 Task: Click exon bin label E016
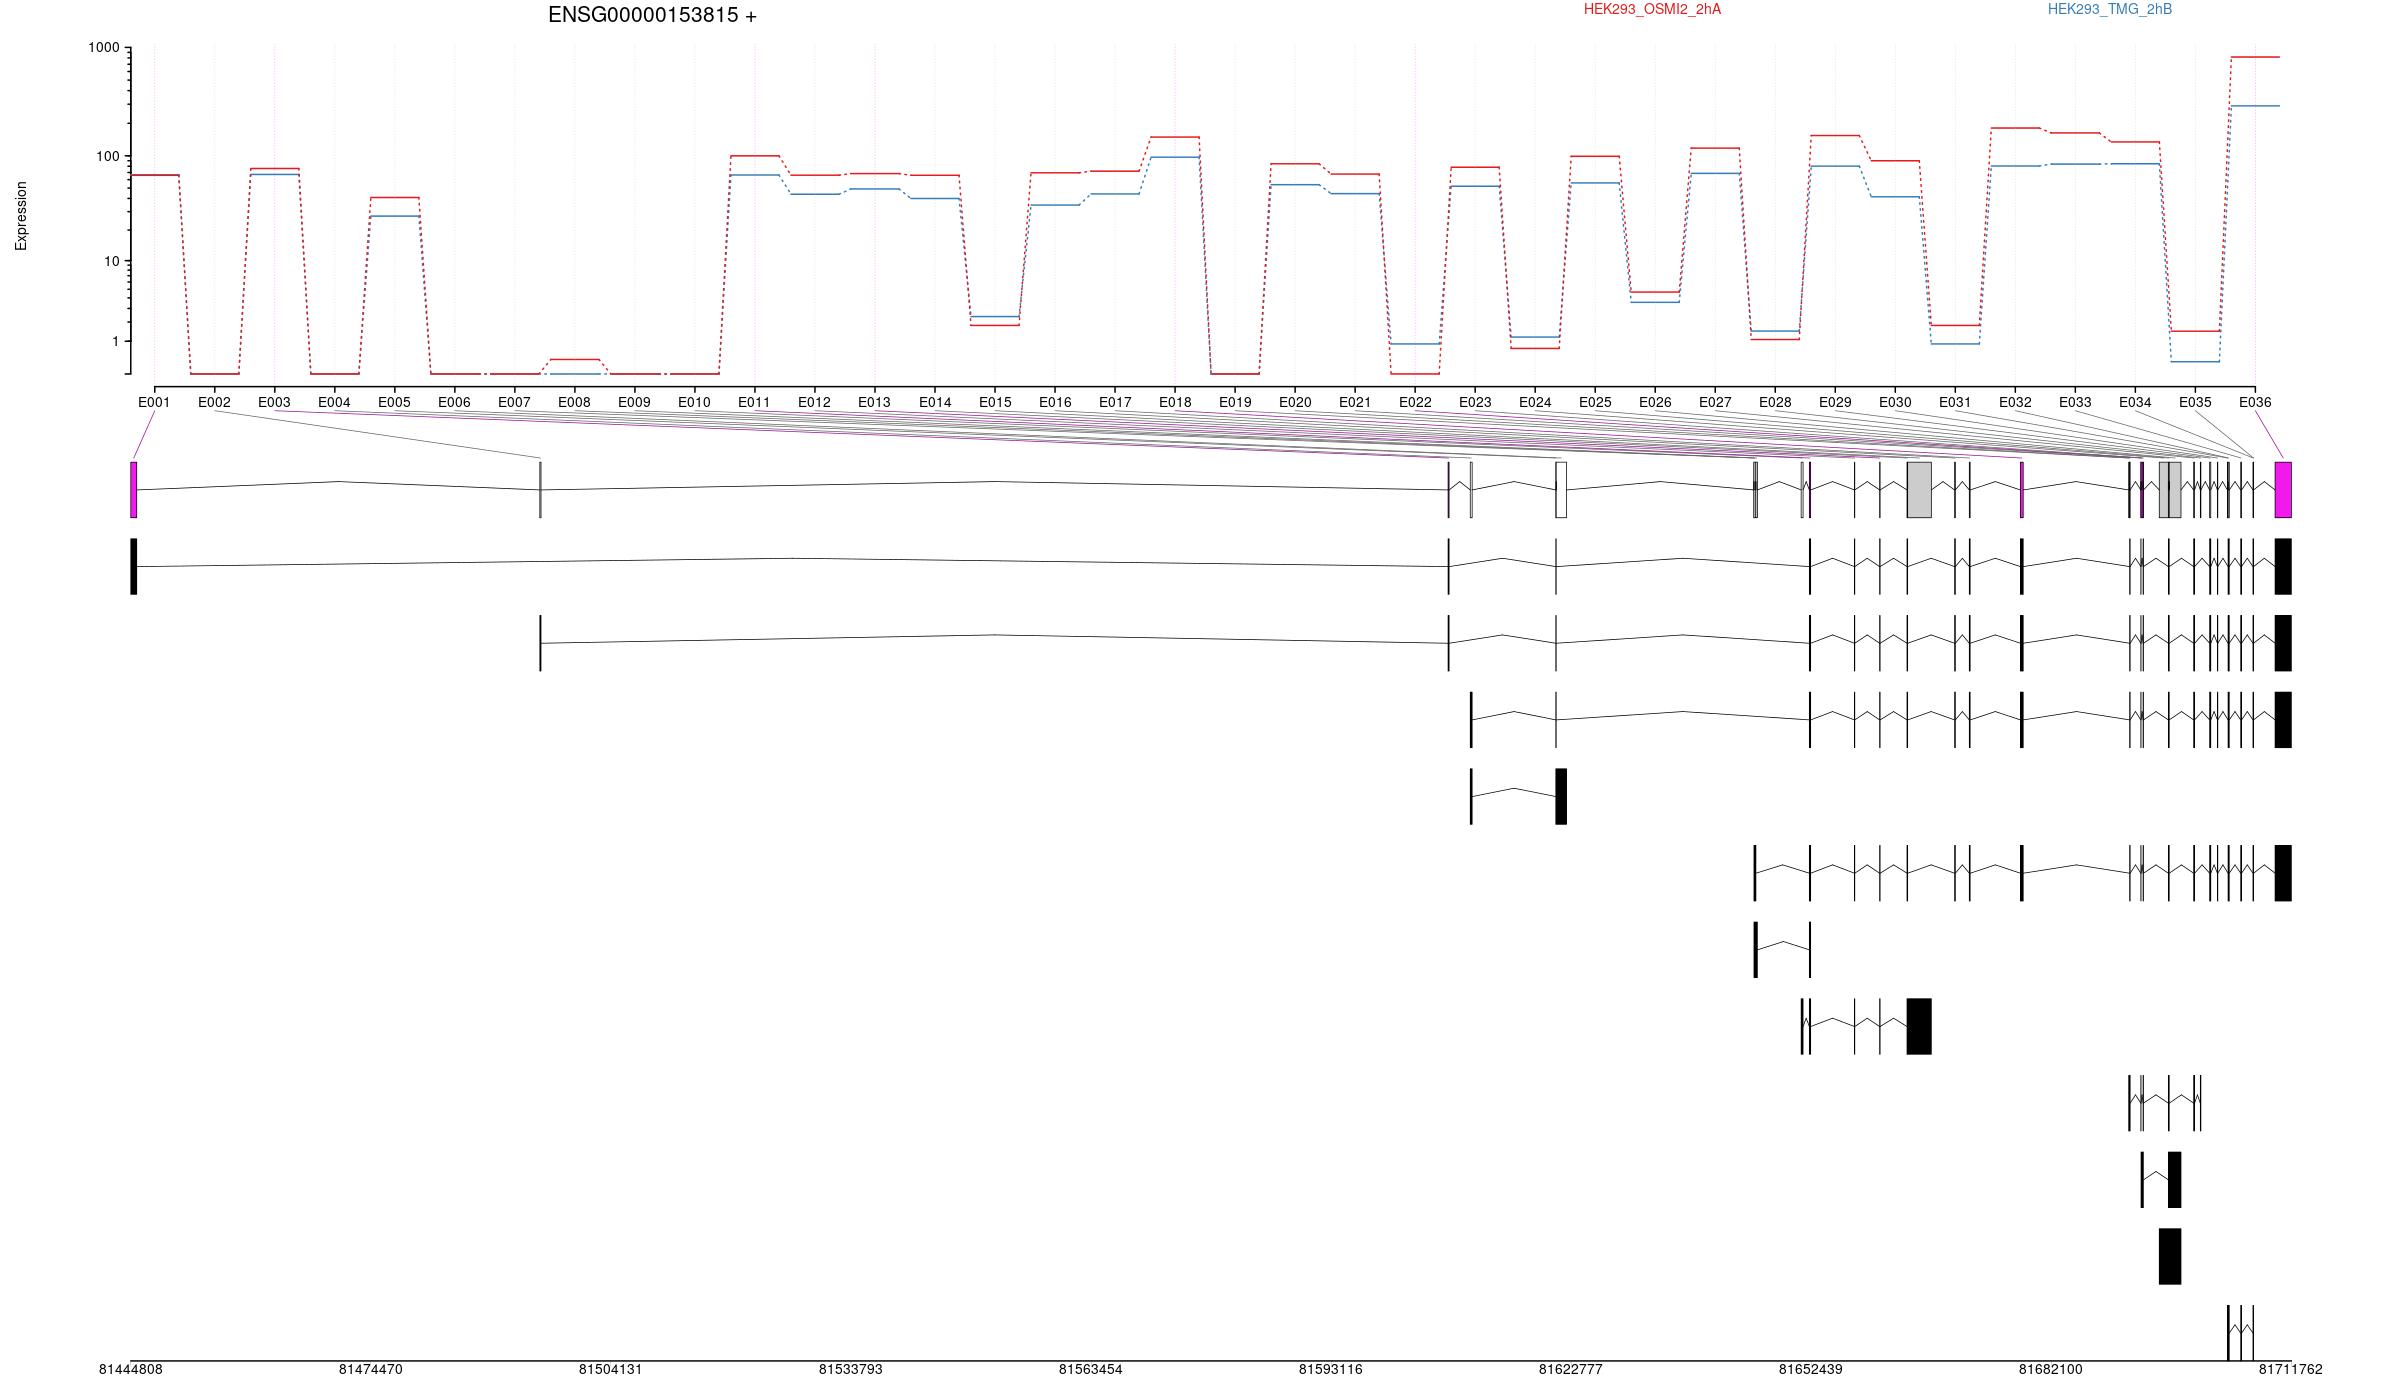coord(1055,402)
